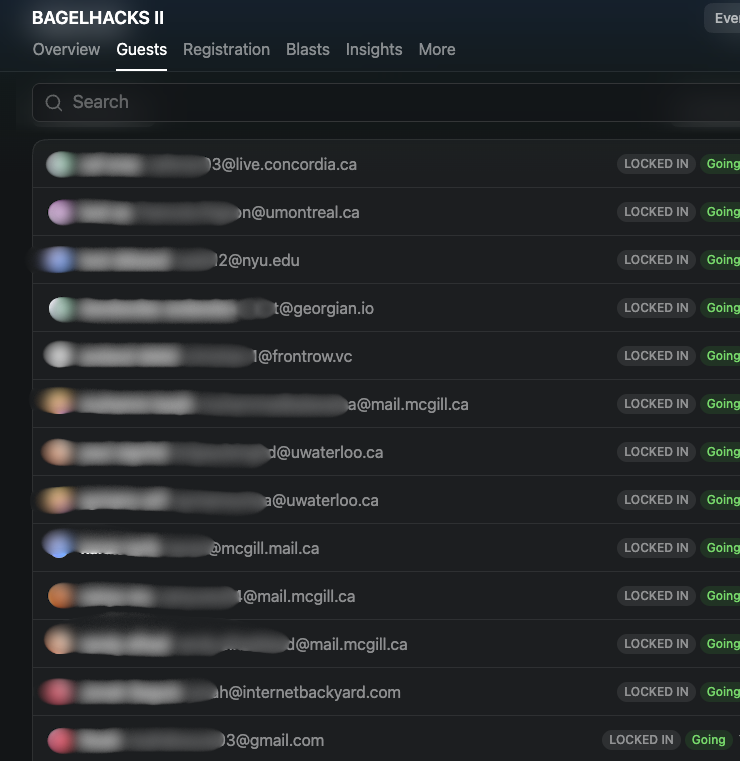Click avatar of georgian.io guest
The image size is (740, 761).
(x=62, y=309)
